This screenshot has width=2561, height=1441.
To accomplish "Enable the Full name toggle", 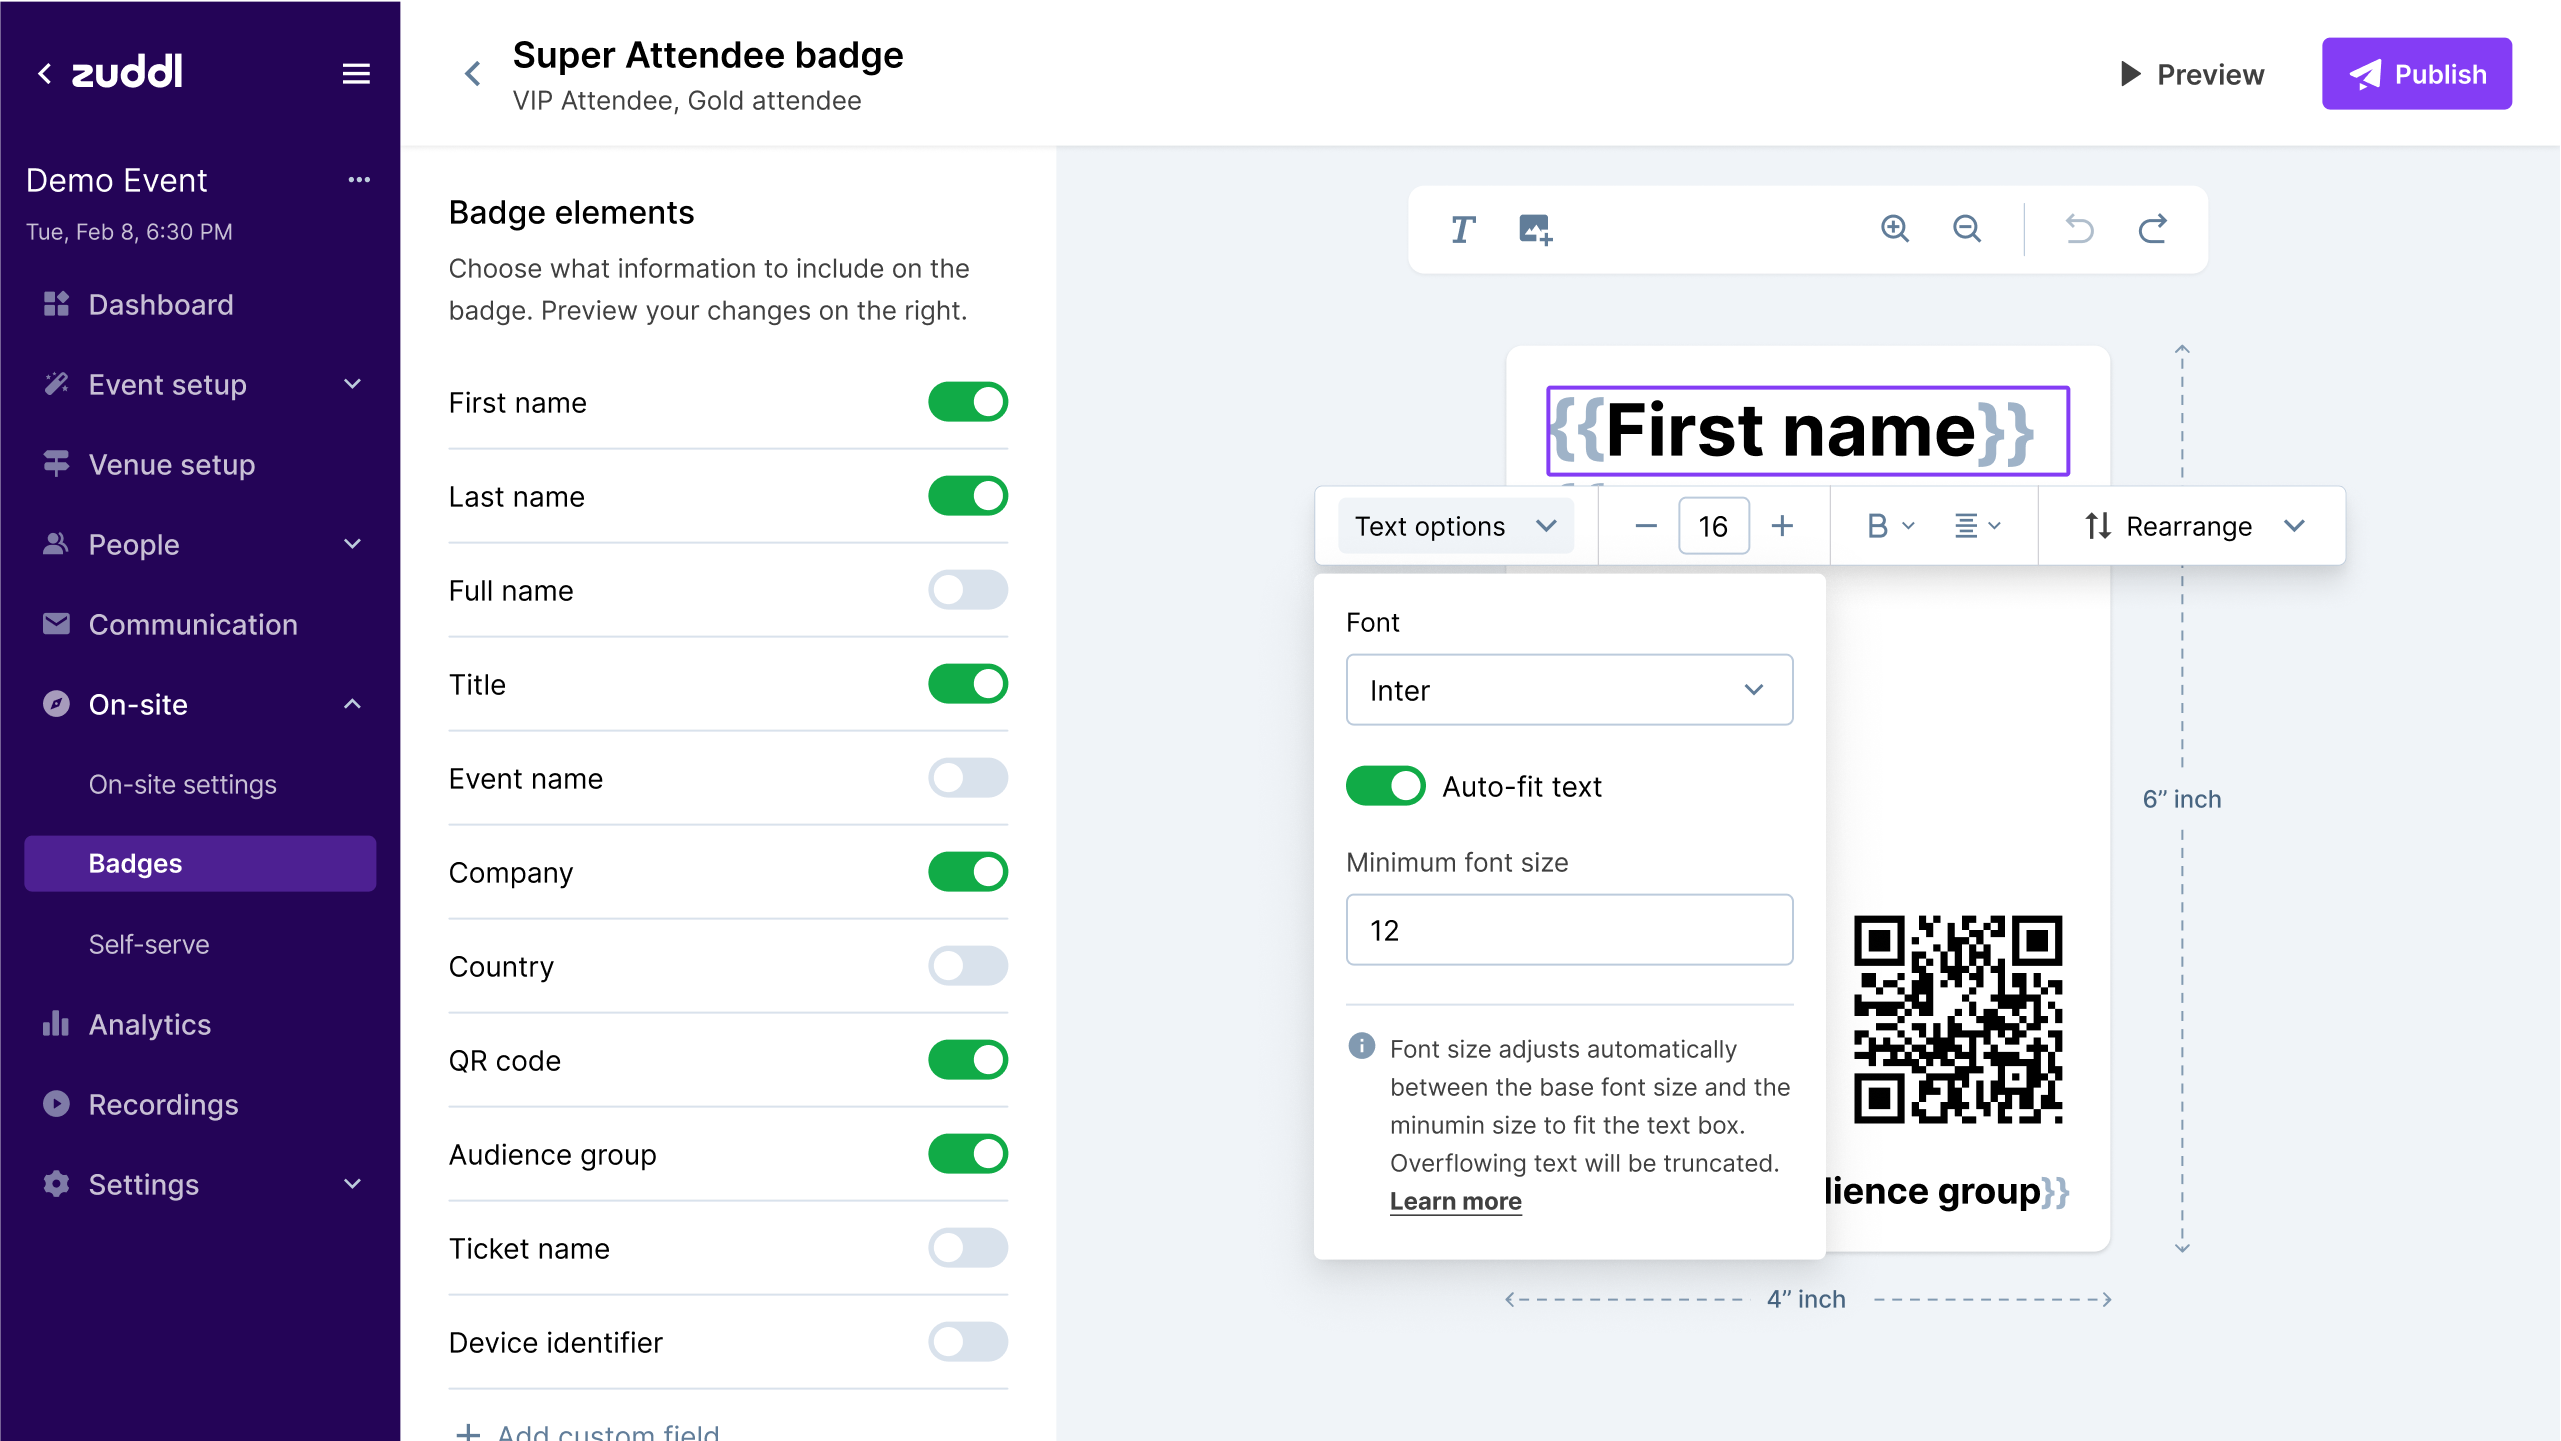I will pyautogui.click(x=967, y=590).
